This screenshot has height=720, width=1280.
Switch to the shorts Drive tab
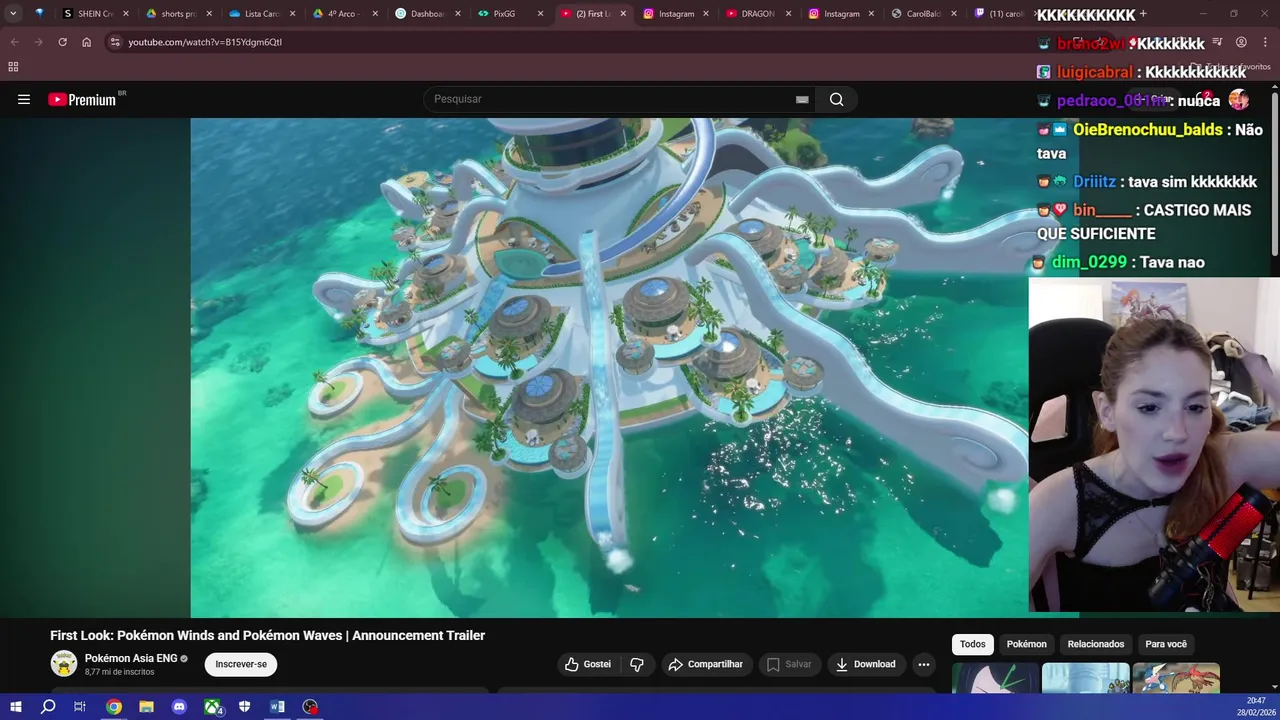(178, 14)
